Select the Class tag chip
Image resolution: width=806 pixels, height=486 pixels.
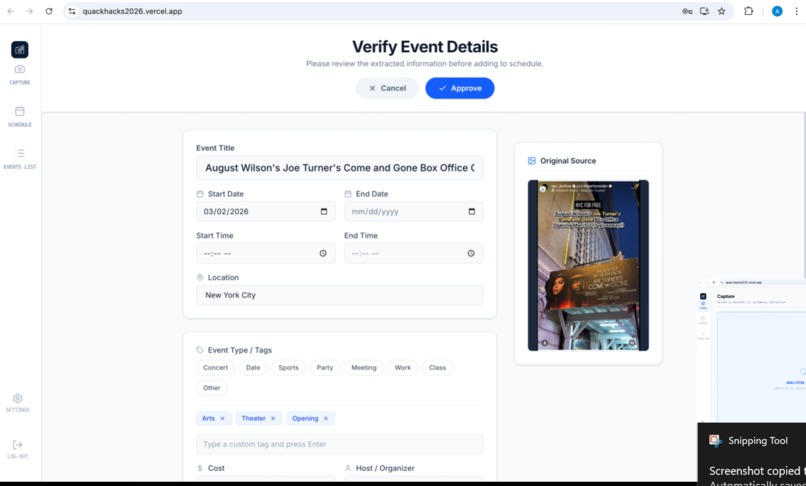click(x=437, y=368)
